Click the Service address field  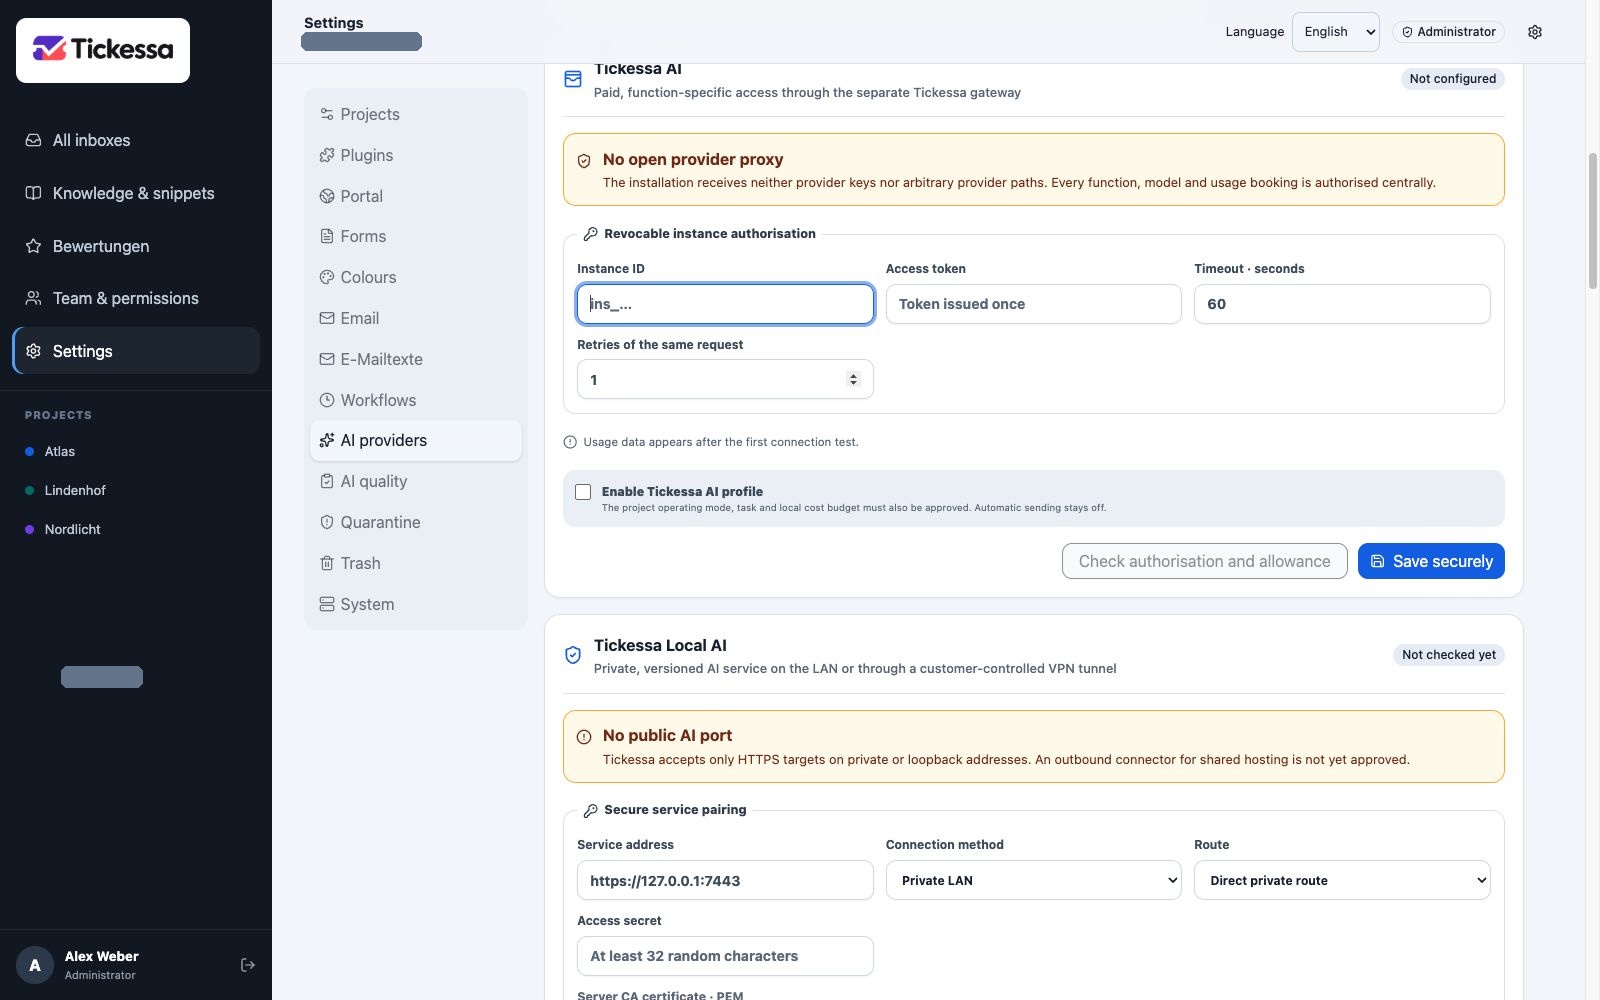tap(725, 881)
